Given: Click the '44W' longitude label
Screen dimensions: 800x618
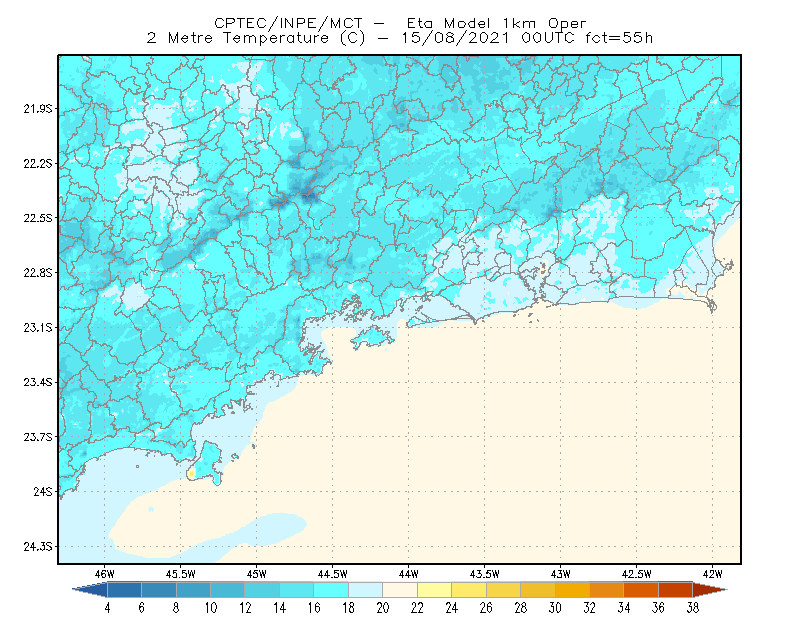Looking at the screenshot, I should tap(408, 574).
